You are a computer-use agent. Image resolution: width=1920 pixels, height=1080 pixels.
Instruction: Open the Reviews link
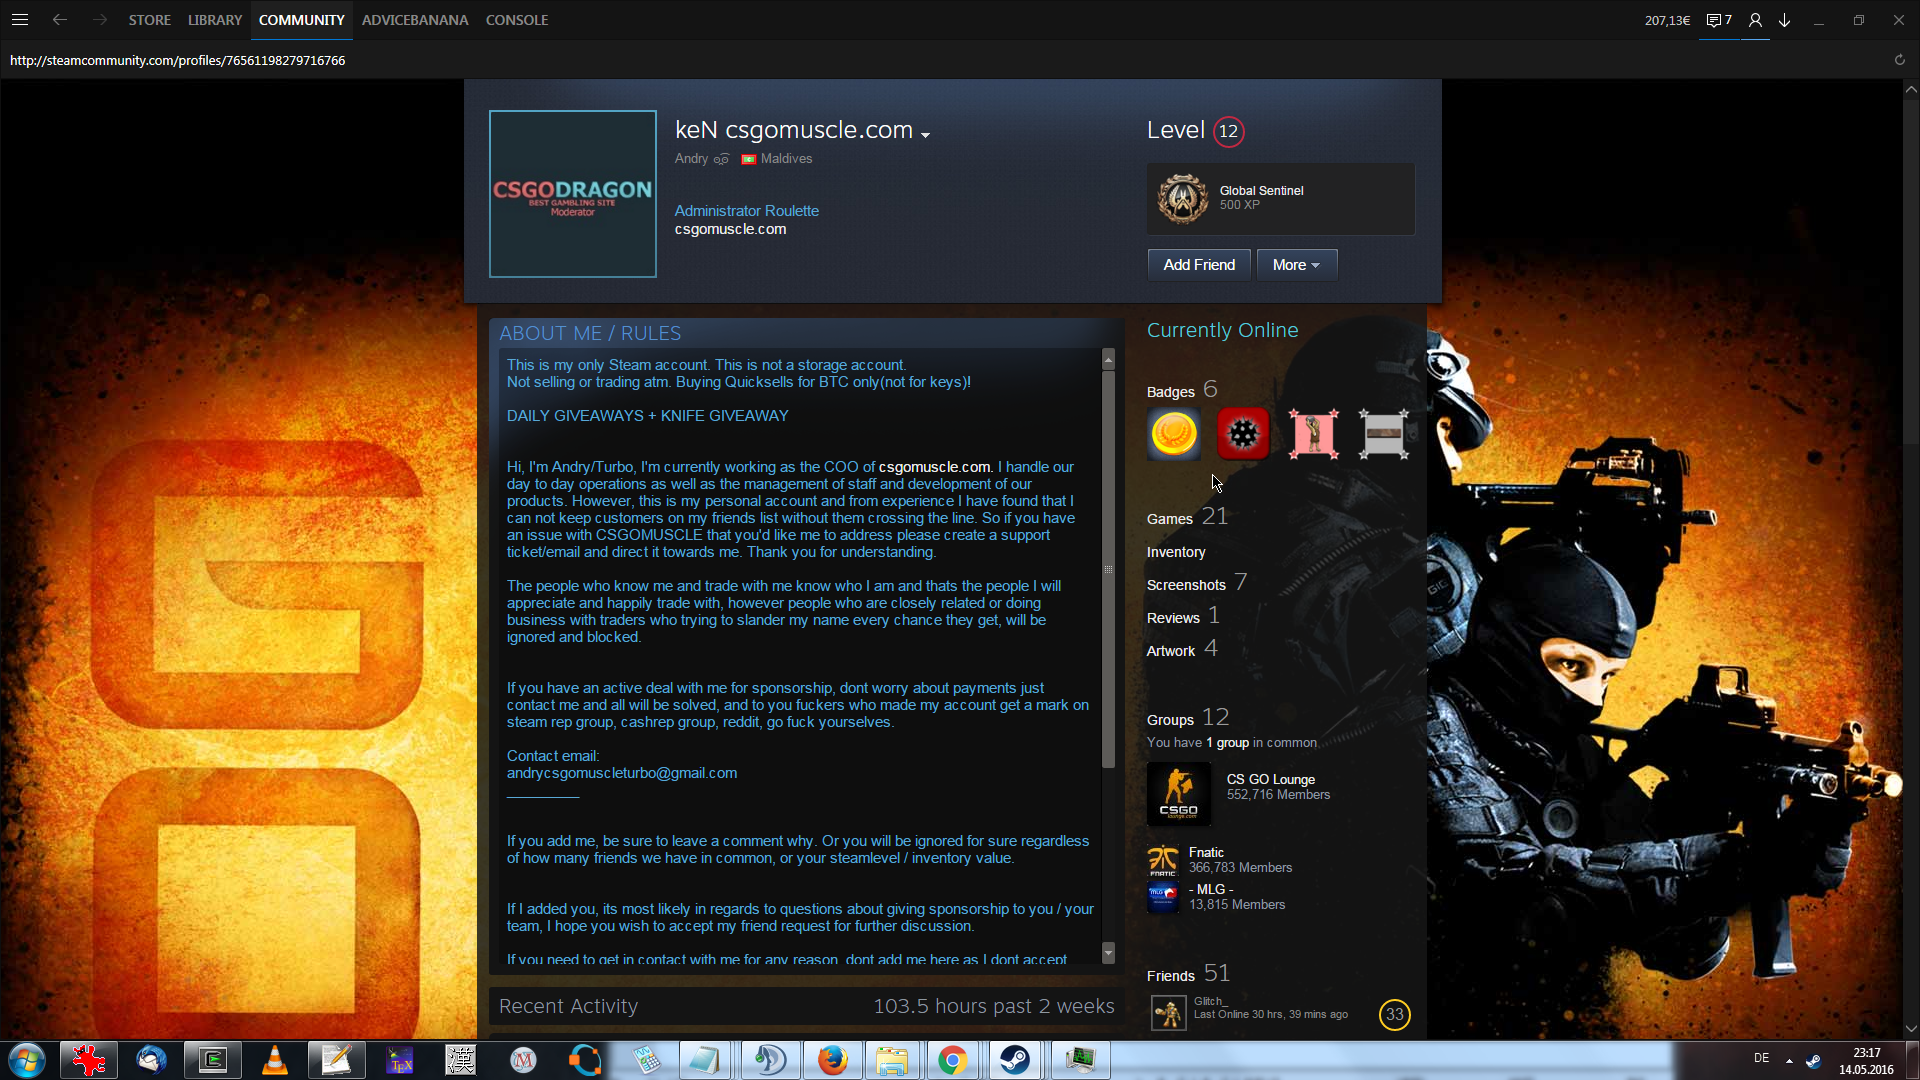tap(1173, 618)
